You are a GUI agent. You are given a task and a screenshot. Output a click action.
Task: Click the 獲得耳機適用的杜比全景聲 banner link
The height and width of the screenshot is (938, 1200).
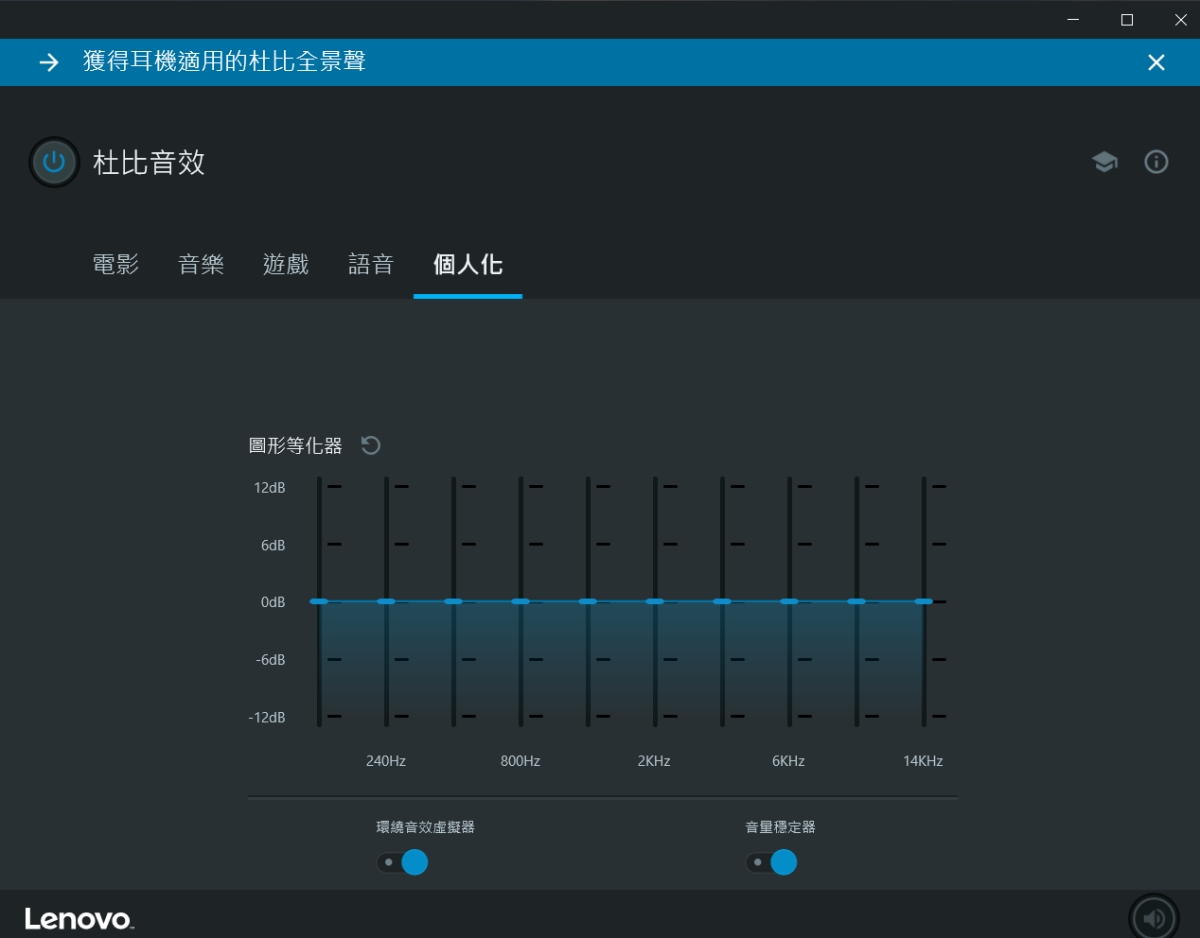[x=224, y=62]
